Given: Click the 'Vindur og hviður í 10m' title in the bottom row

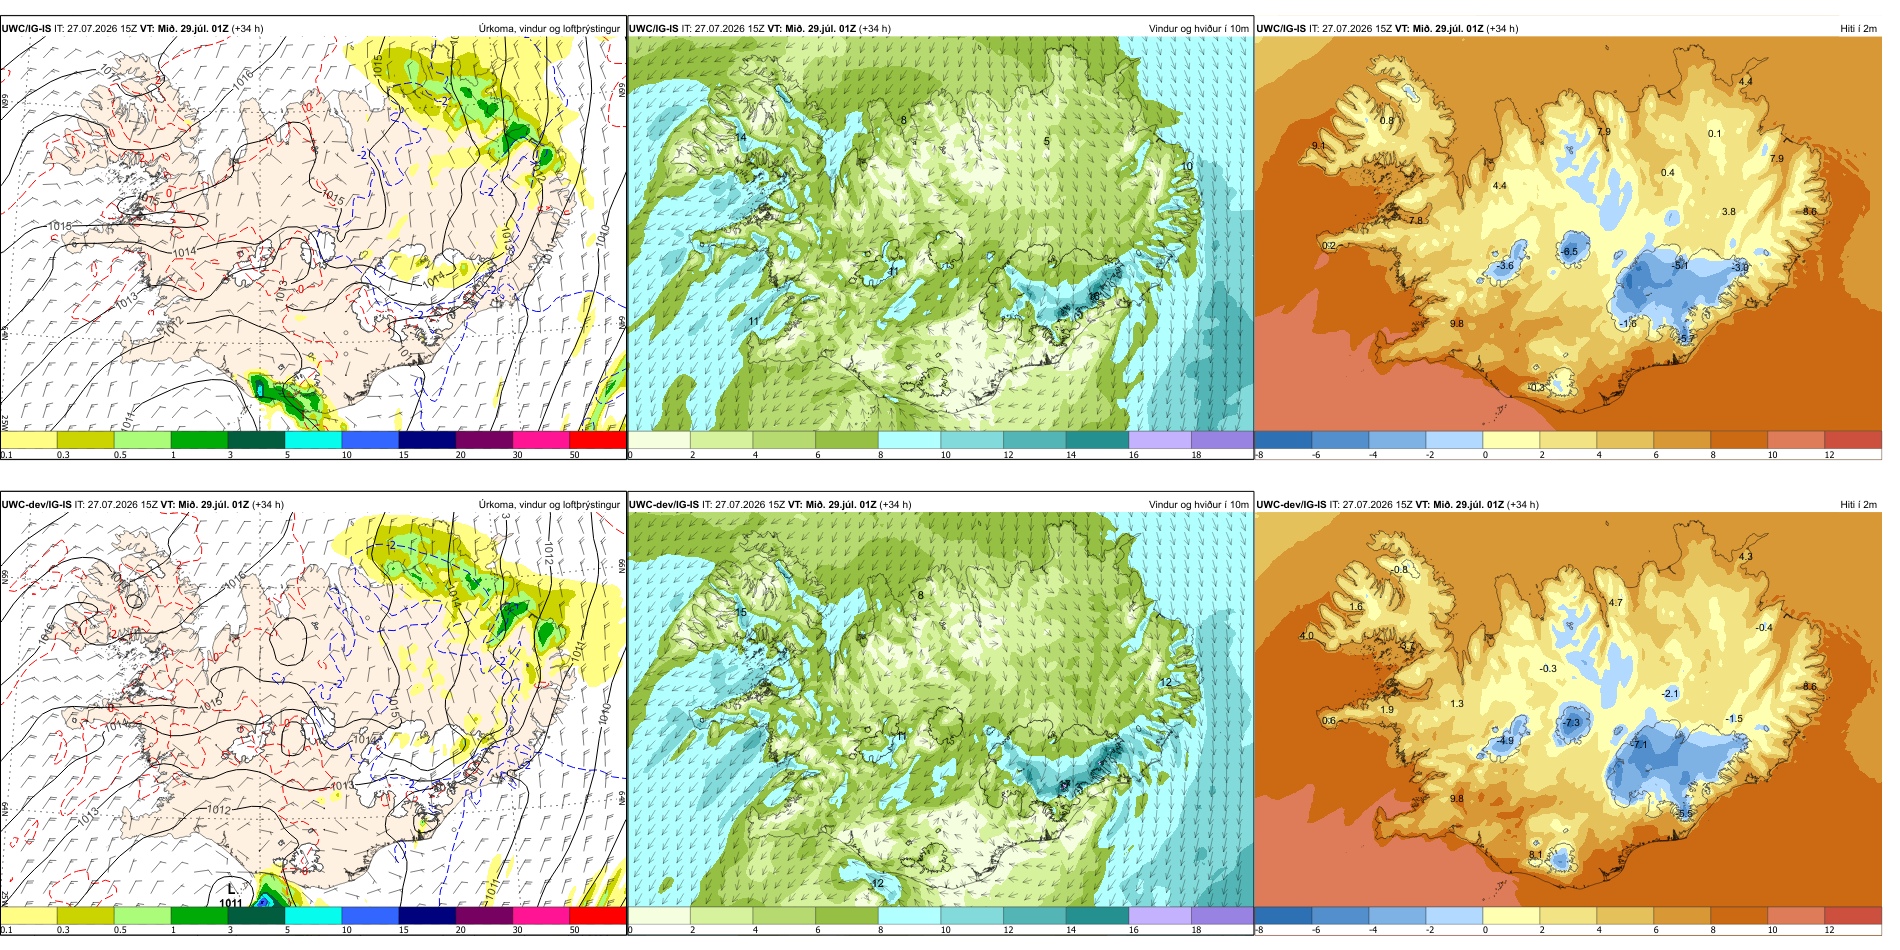Looking at the screenshot, I should [x=1198, y=505].
